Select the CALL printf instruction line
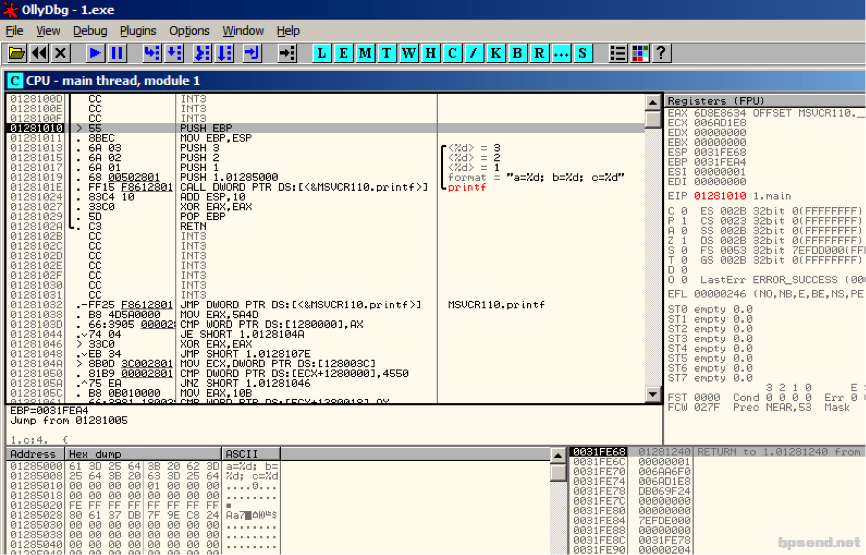866x555 pixels. tap(326, 187)
